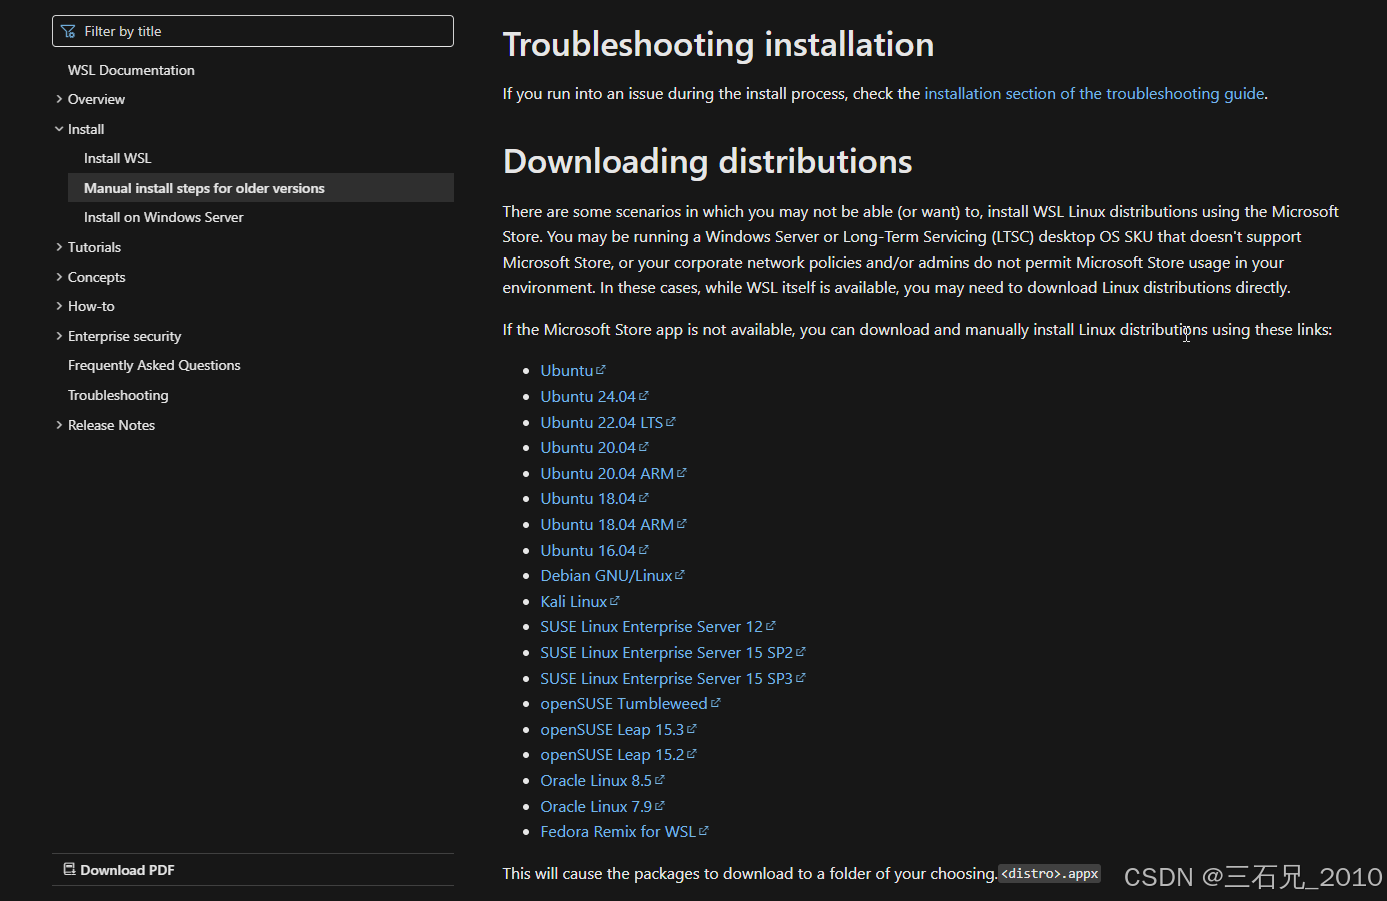Open the openSUSE Leap 15.3 link

[x=612, y=729]
